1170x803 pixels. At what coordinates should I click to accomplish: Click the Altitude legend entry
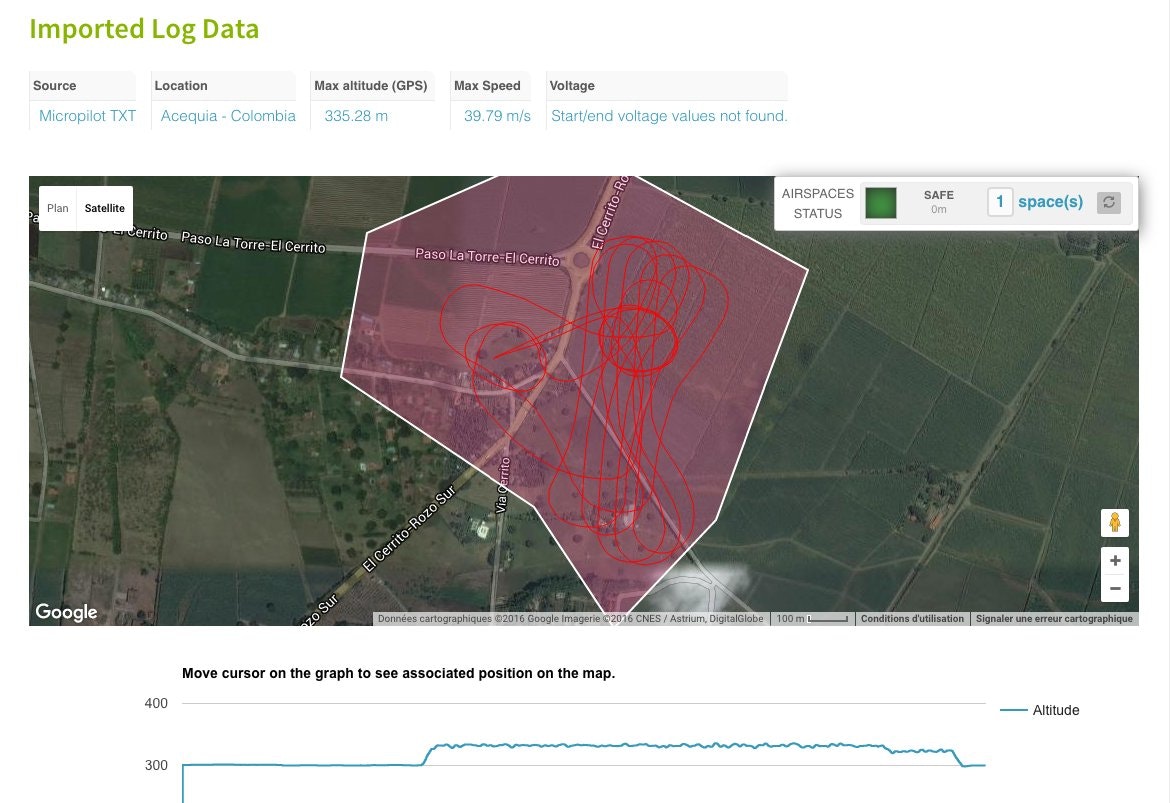[x=1039, y=710]
